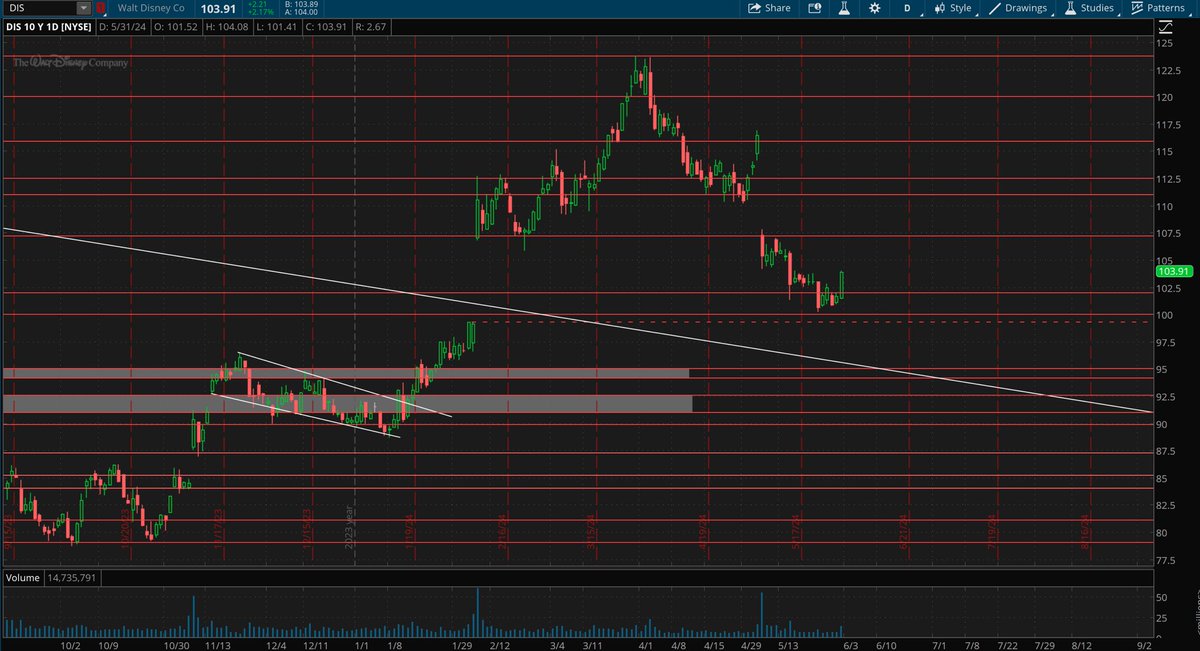The height and width of the screenshot is (651, 1200).
Task: Click the candlestick icon on the Style button
Action: (939, 8)
